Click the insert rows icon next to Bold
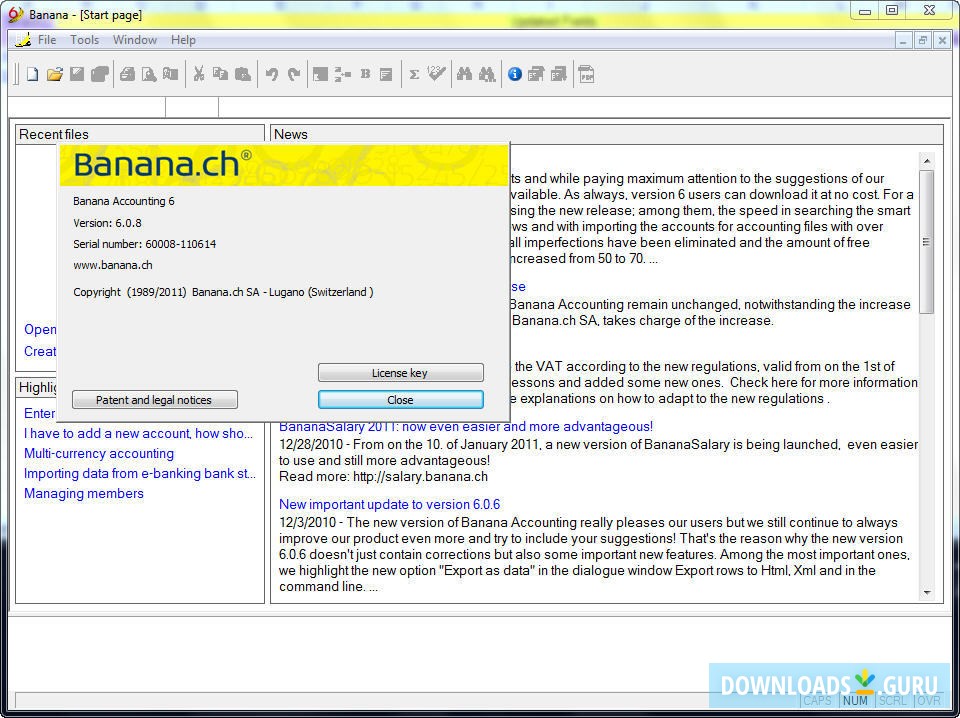960x718 pixels. tap(343, 75)
